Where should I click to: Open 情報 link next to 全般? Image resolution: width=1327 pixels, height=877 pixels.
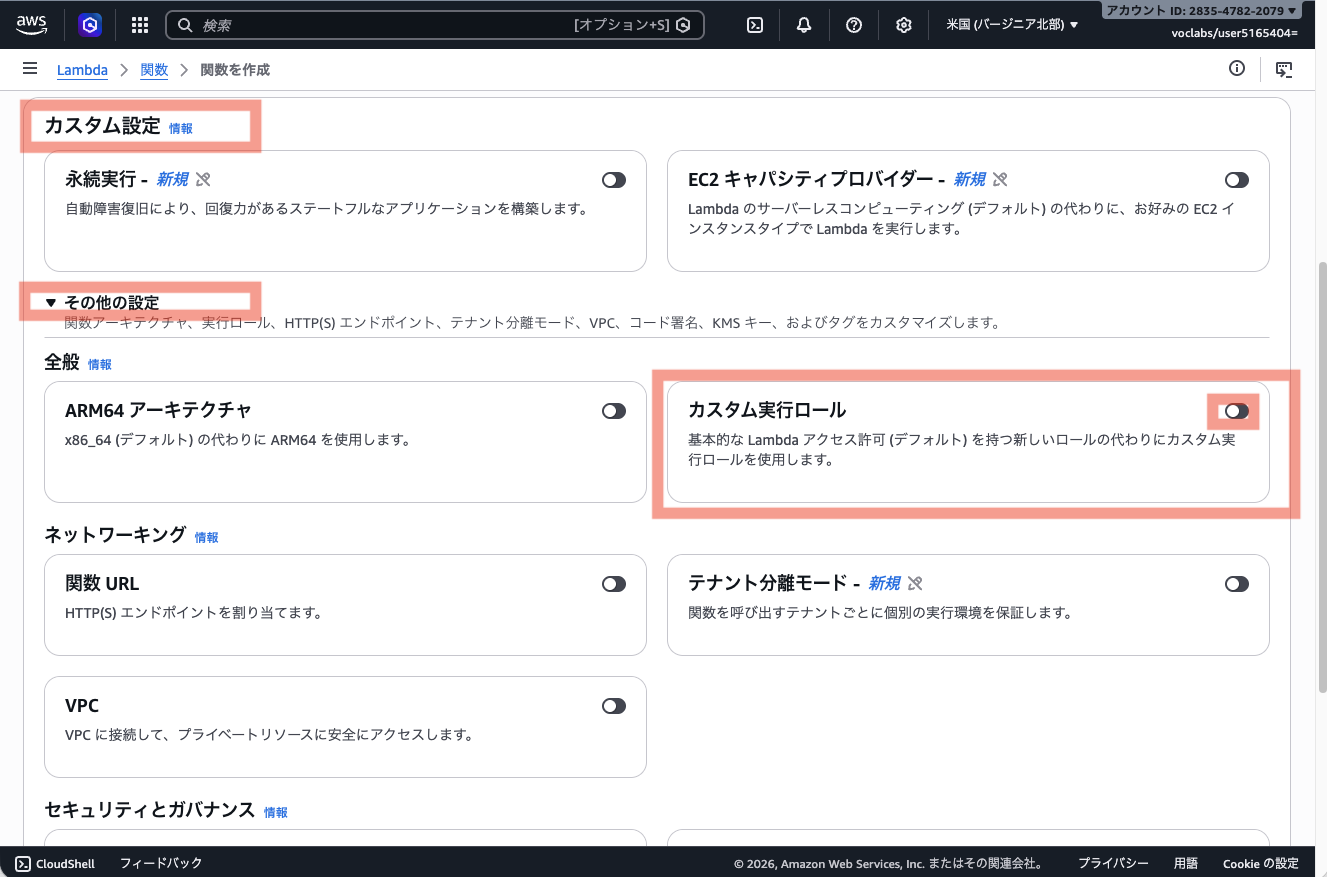click(100, 365)
